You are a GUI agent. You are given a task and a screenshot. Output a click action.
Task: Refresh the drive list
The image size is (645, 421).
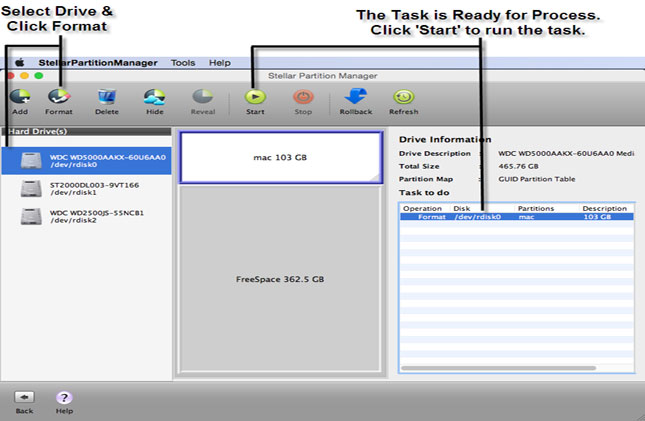(x=404, y=97)
